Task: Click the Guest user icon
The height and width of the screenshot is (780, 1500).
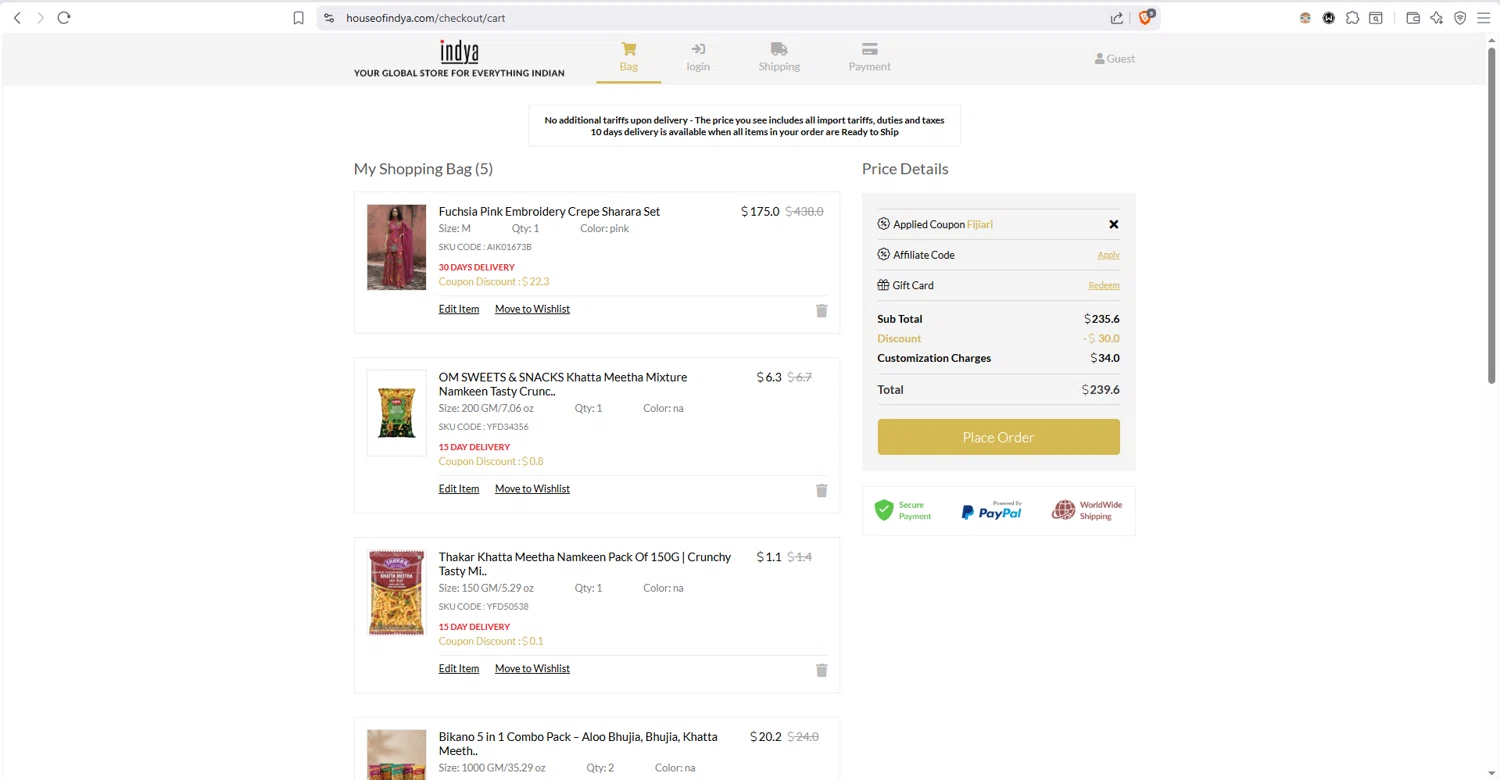Action: [1100, 59]
